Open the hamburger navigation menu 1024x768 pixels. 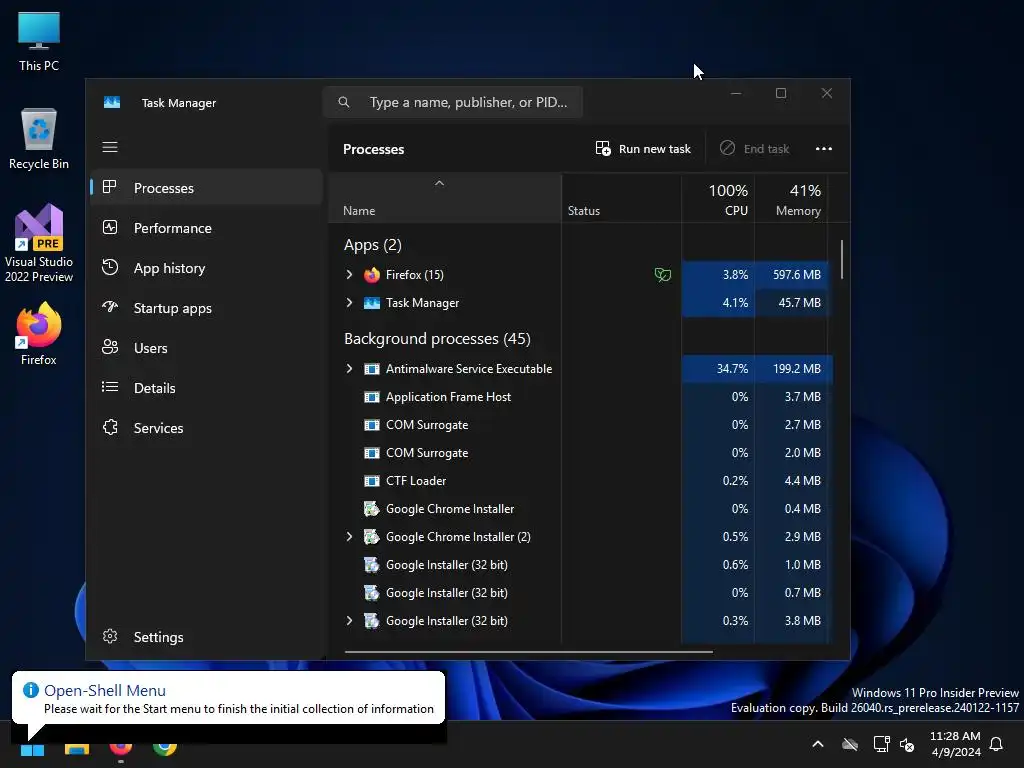coord(110,147)
